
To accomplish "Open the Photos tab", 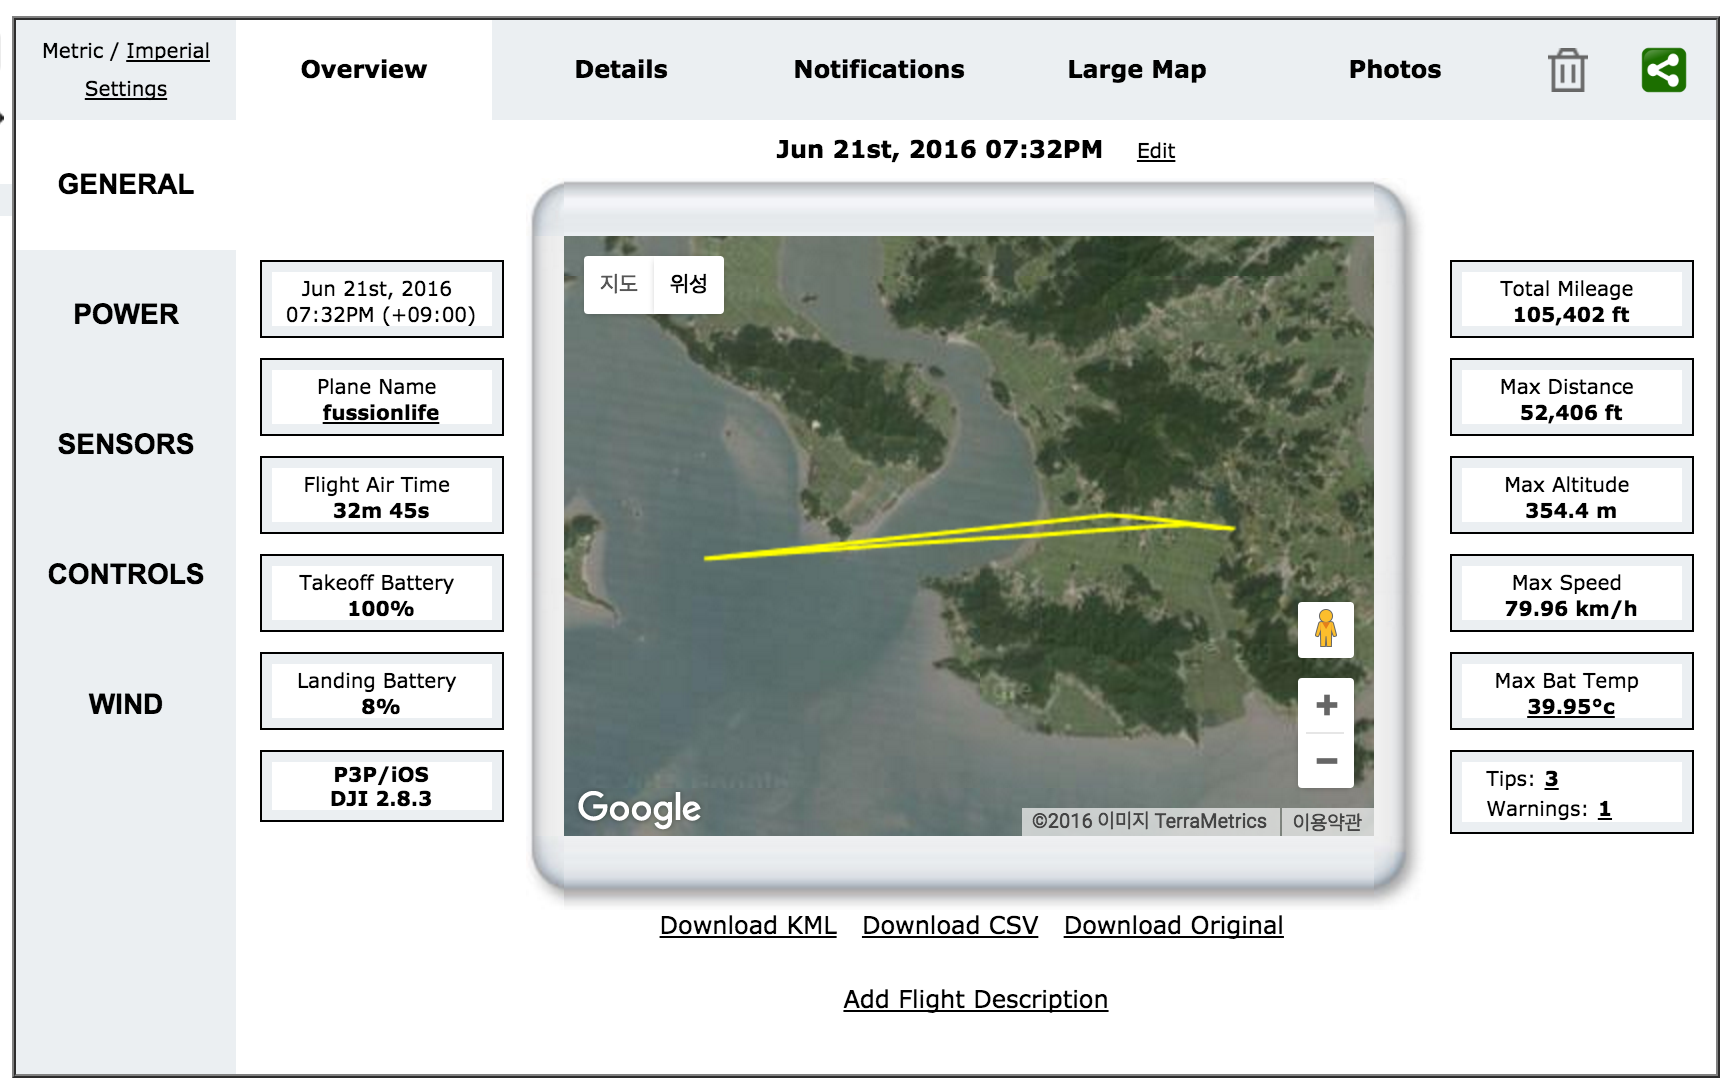I will (1395, 70).
